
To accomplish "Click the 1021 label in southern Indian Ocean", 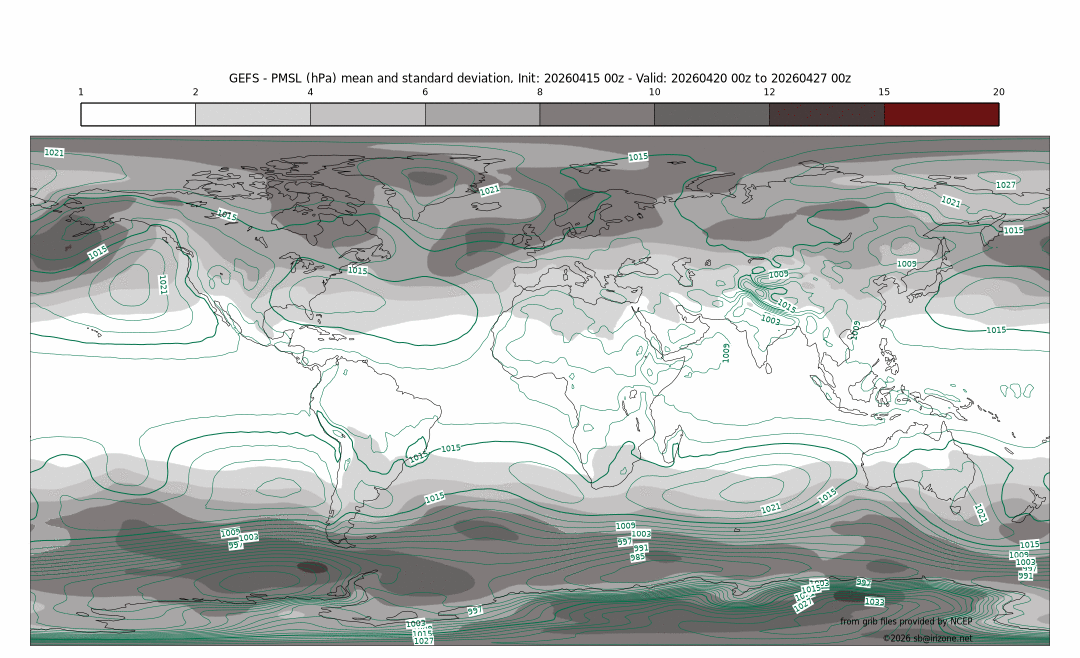I will (x=770, y=508).
